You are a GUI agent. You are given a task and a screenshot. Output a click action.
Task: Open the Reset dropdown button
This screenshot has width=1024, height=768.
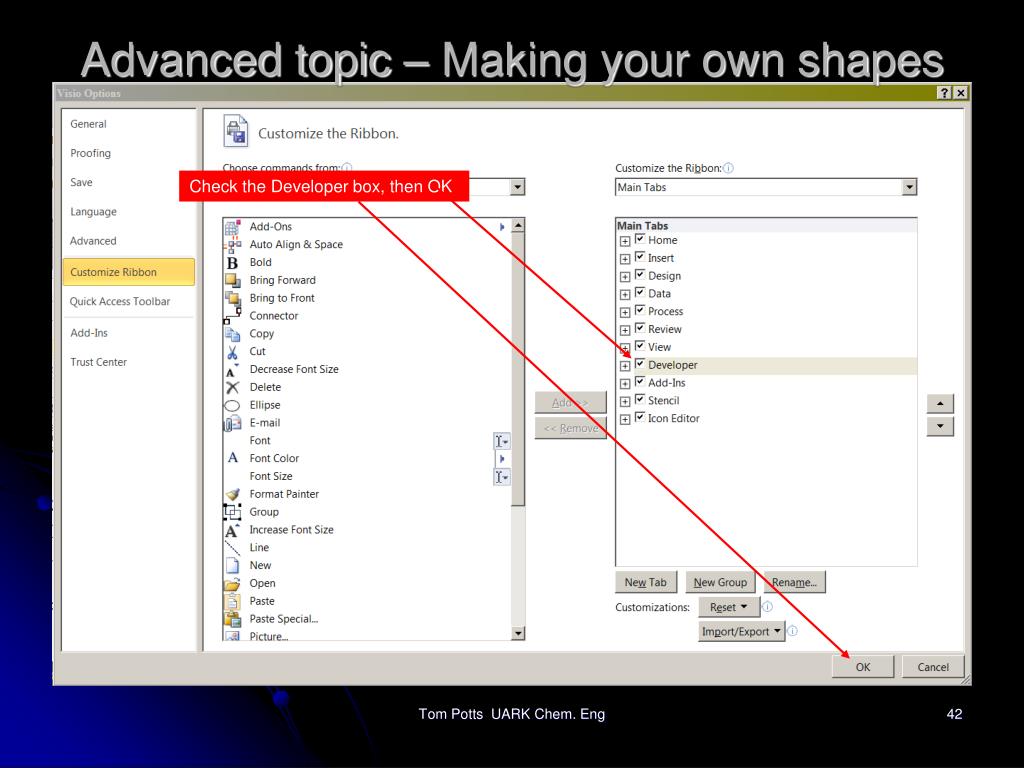pos(729,607)
